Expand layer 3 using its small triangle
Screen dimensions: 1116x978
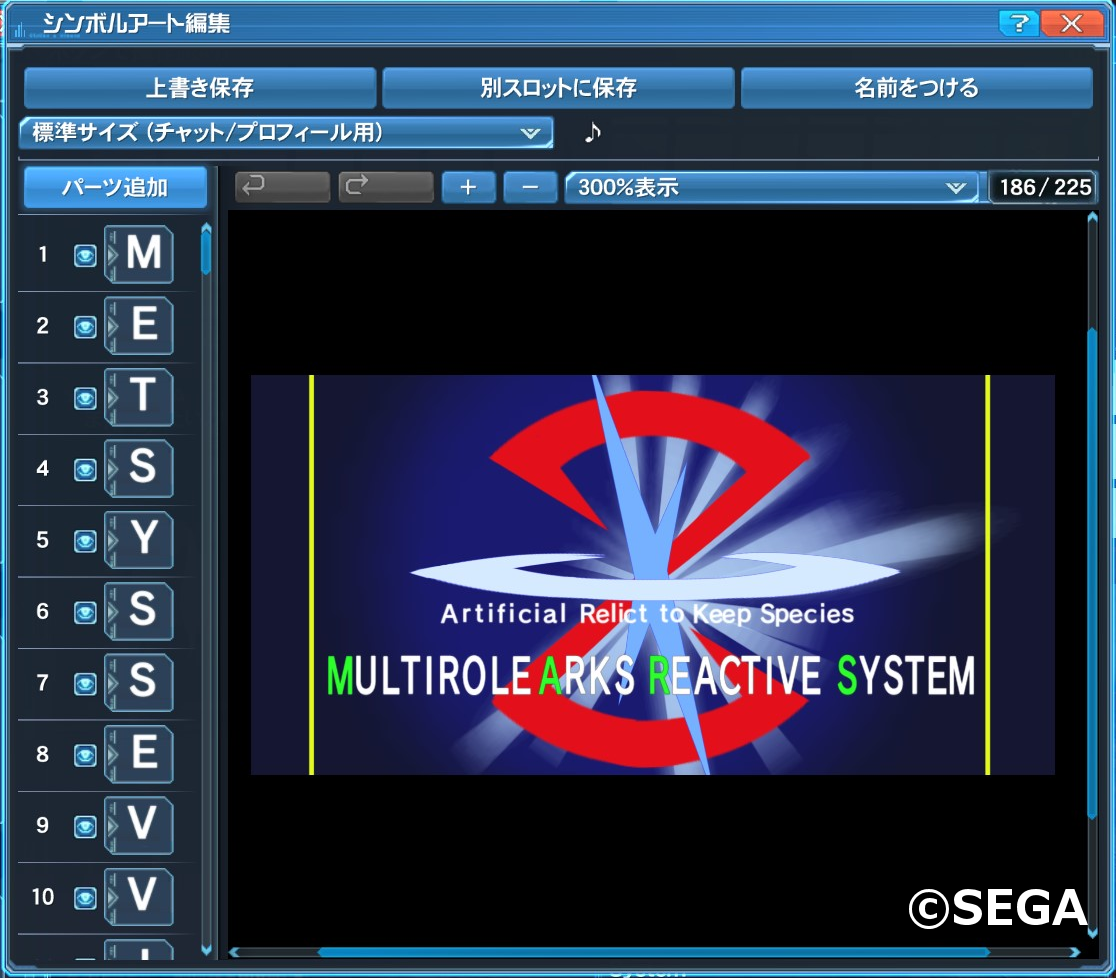tap(111, 397)
